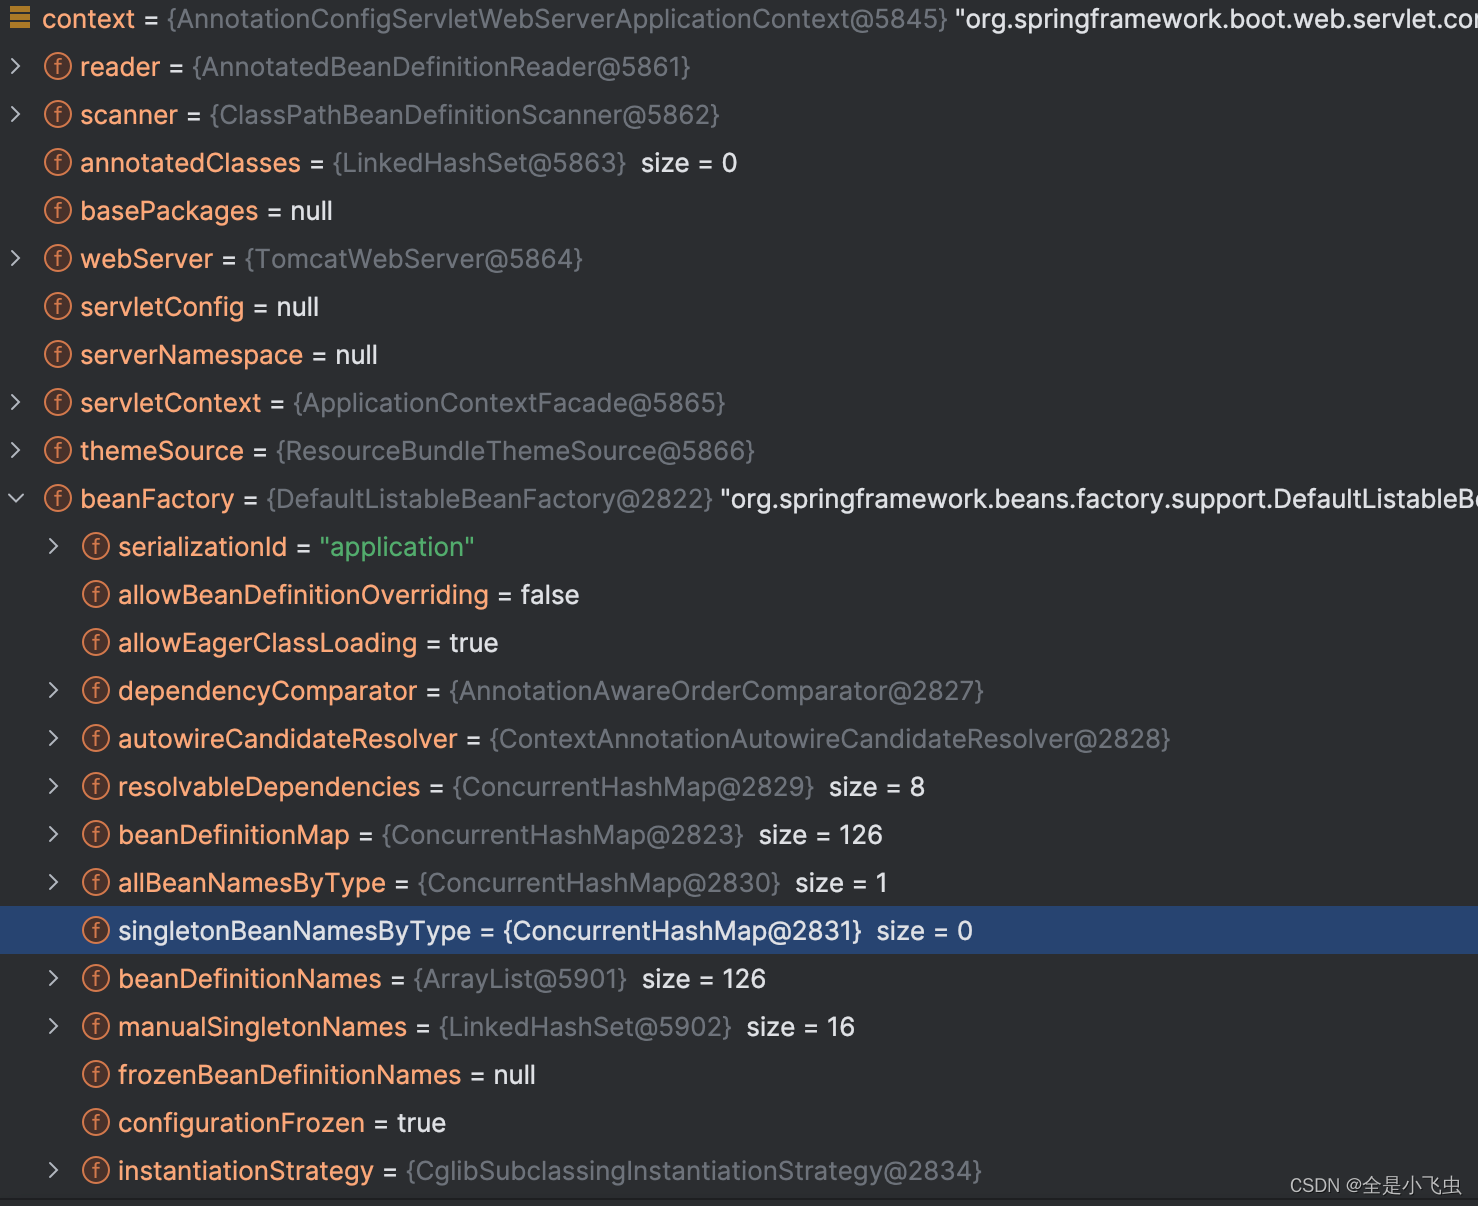Screen dimensions: 1478x1206
Task: Click the field icon beside servletContext
Action: pyautogui.click(x=58, y=402)
